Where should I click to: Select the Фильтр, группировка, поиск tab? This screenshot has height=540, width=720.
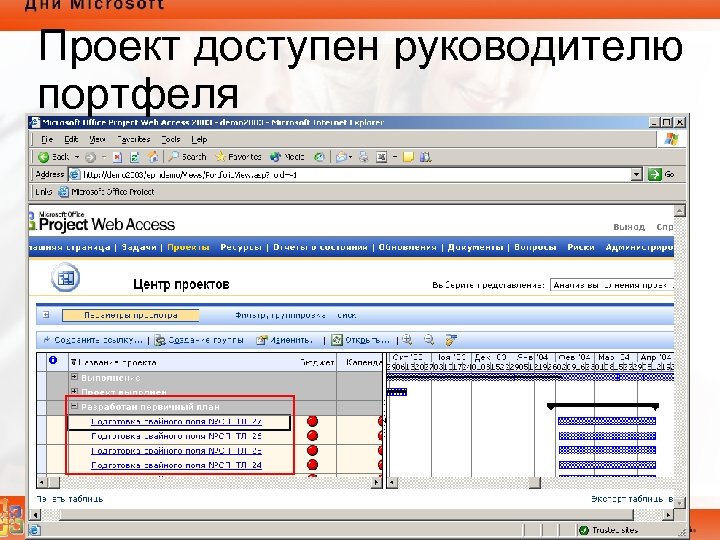click(295, 315)
